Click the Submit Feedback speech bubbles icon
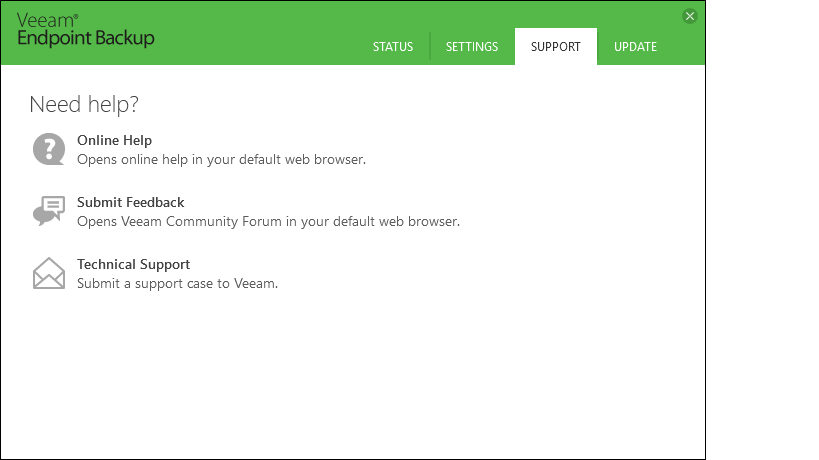This screenshot has height=460, width=819. pos(48,211)
